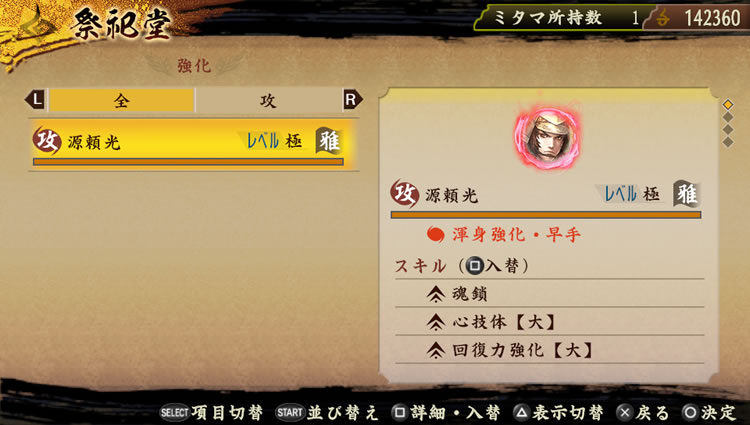Click the 源頼光 portrait thumbnail
The image size is (750, 425).
point(547,139)
